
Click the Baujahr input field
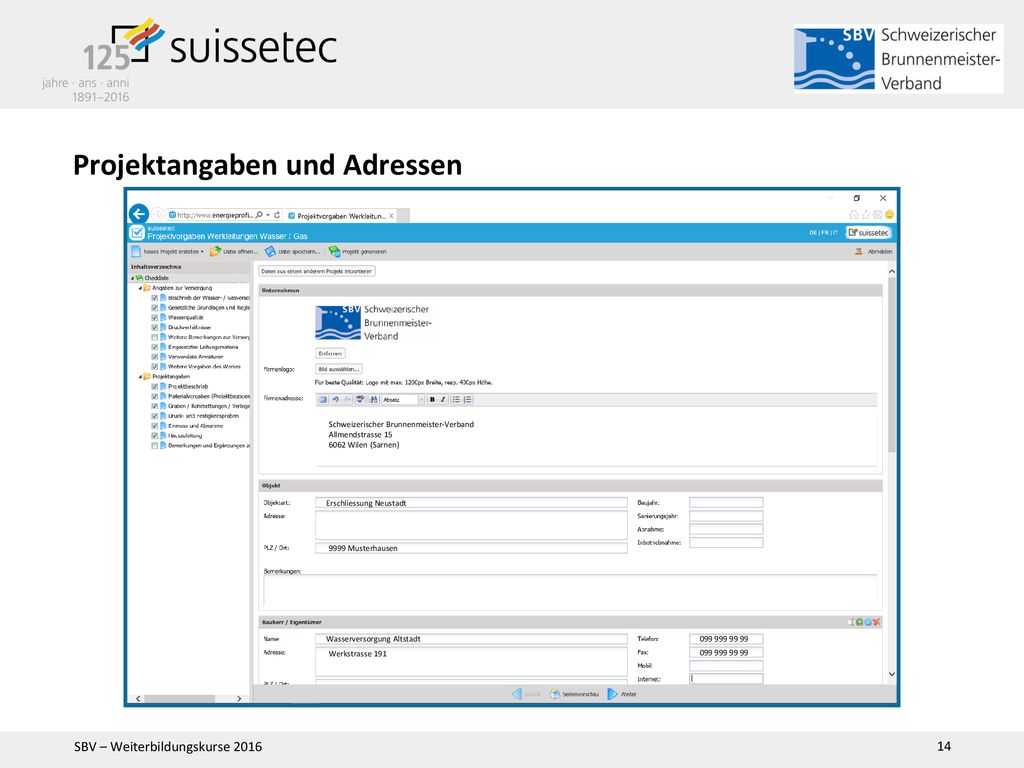click(726, 502)
